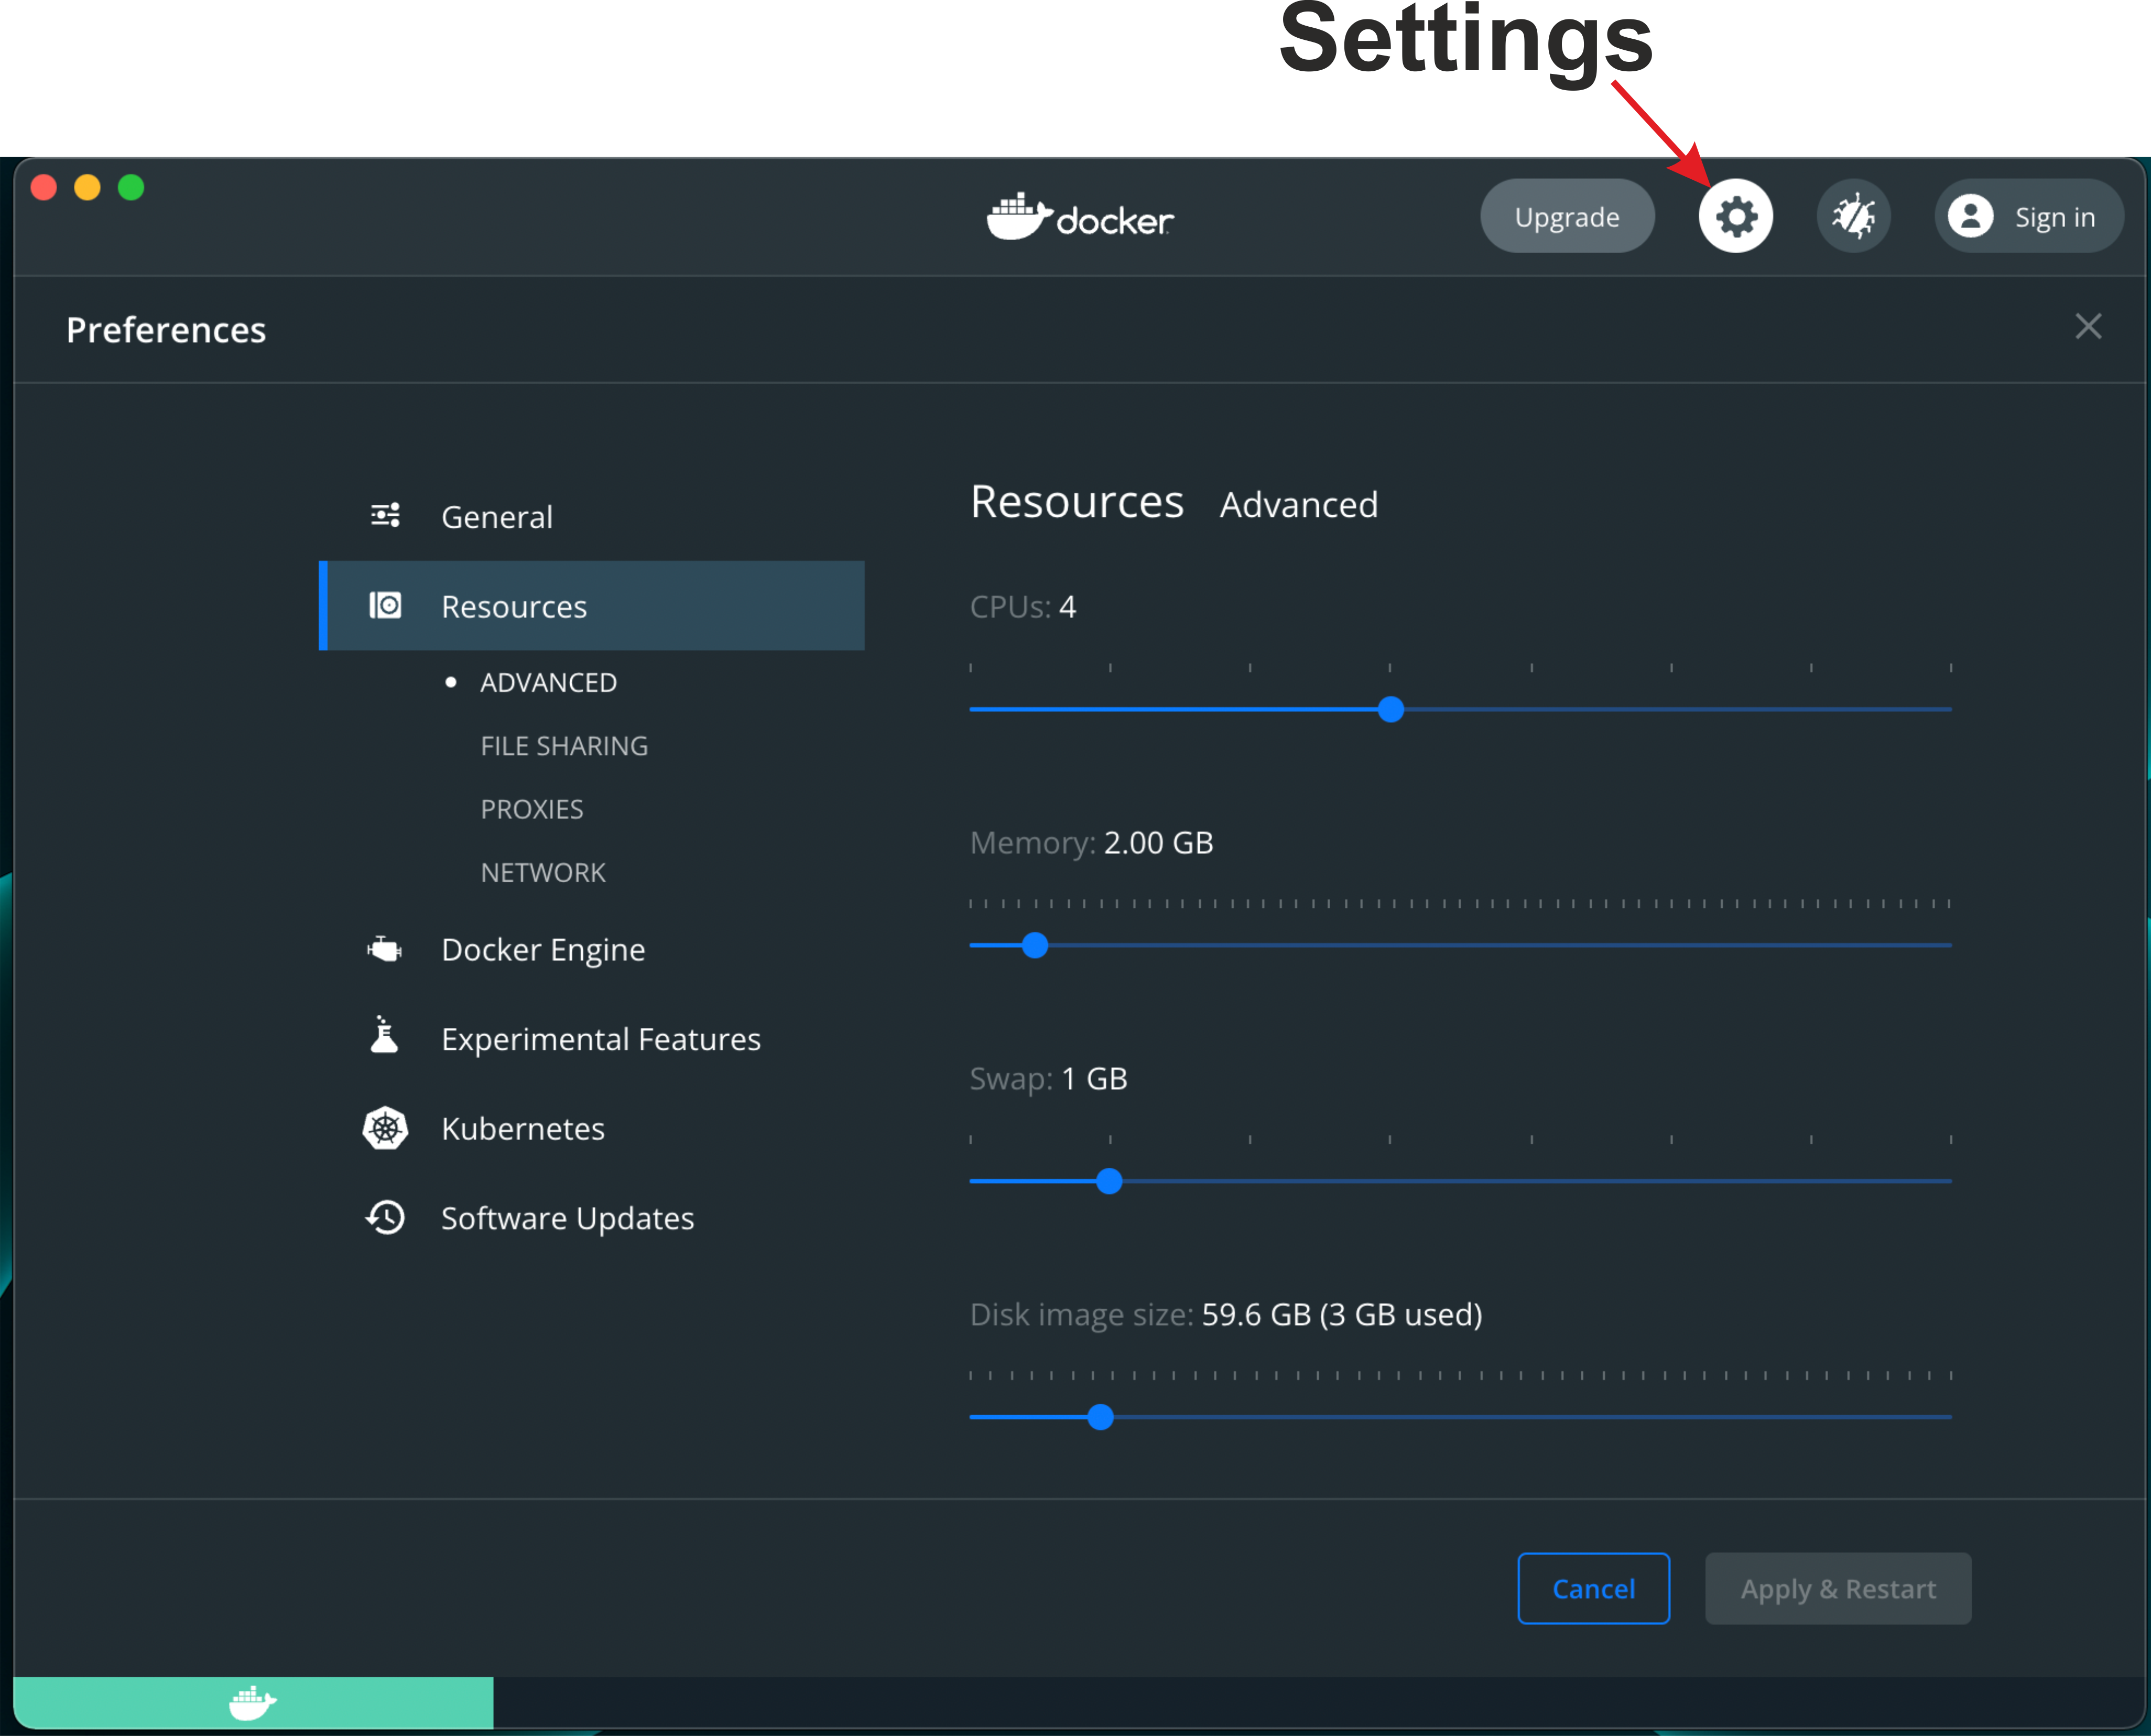Viewport: 2151px width, 1736px height.
Task: Select the FILE SHARING sub-item
Action: point(564,746)
